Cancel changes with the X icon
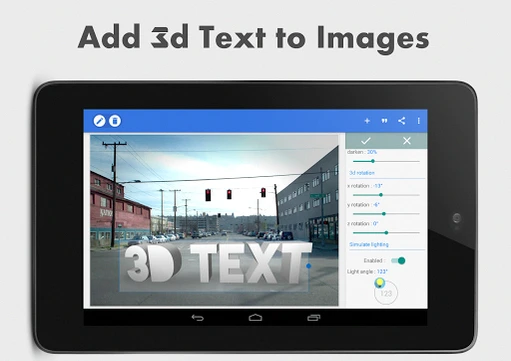 click(407, 141)
